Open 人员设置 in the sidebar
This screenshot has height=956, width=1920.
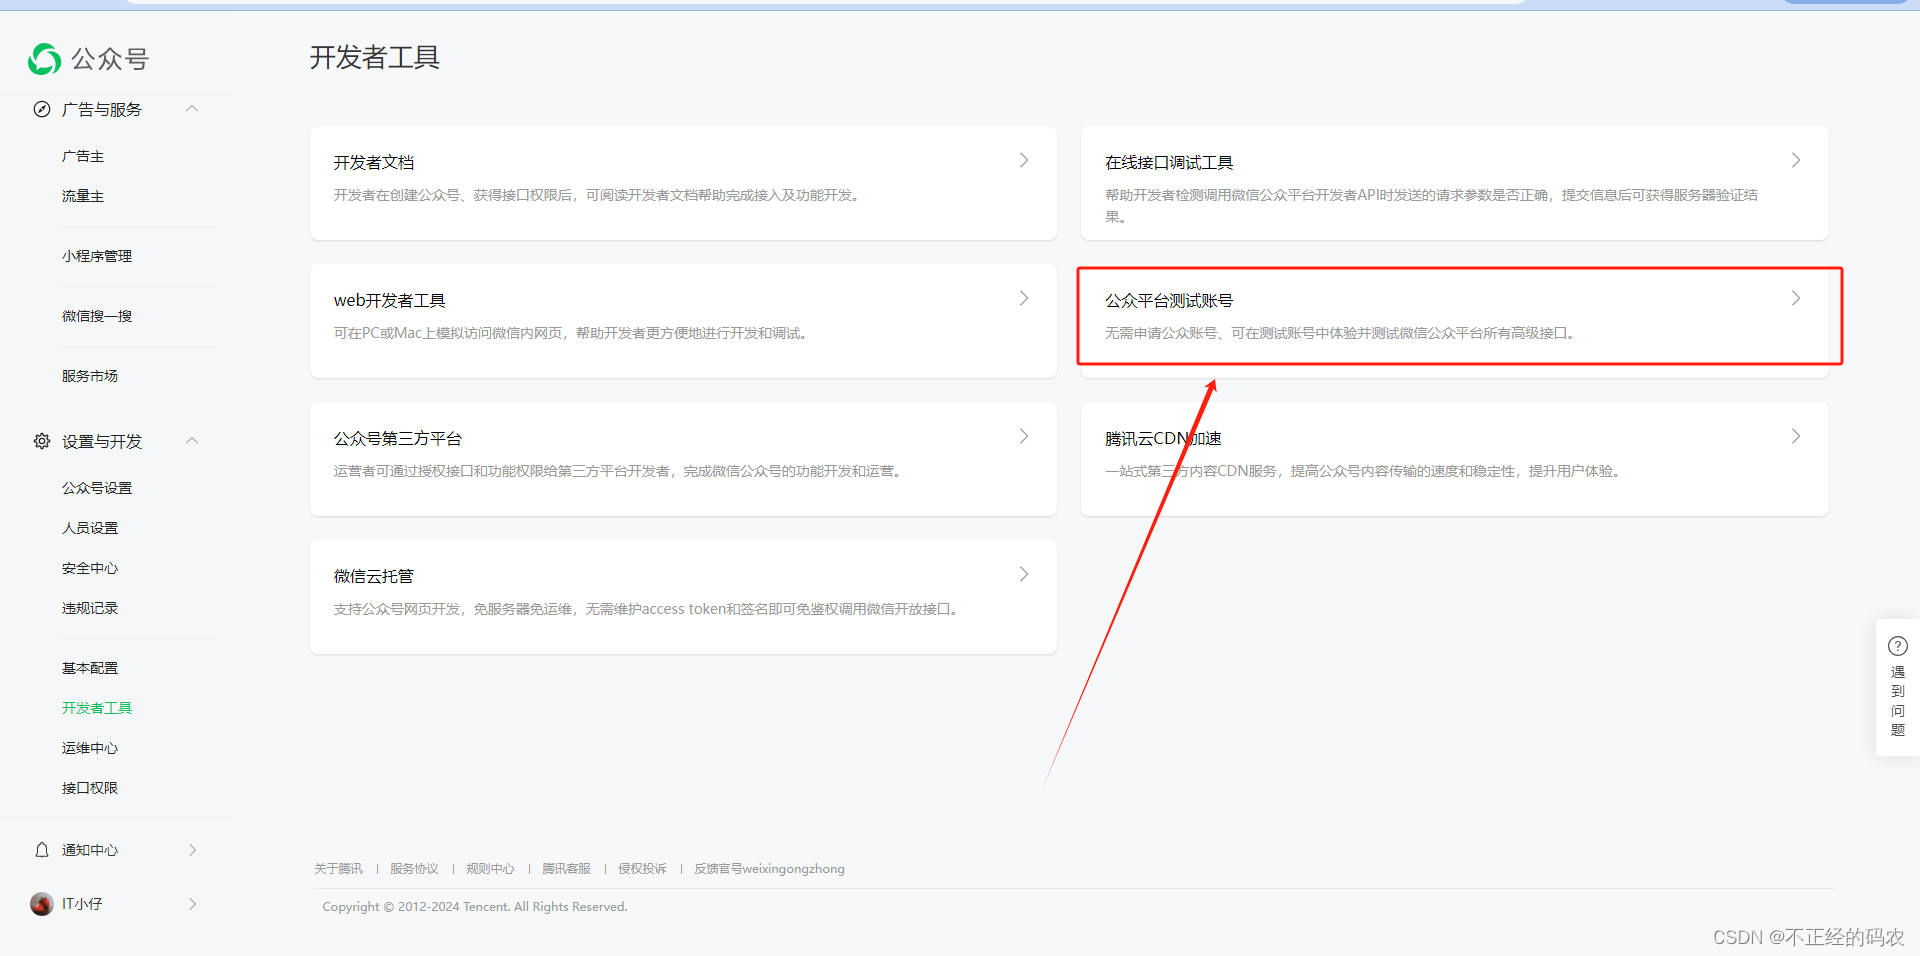tap(90, 528)
